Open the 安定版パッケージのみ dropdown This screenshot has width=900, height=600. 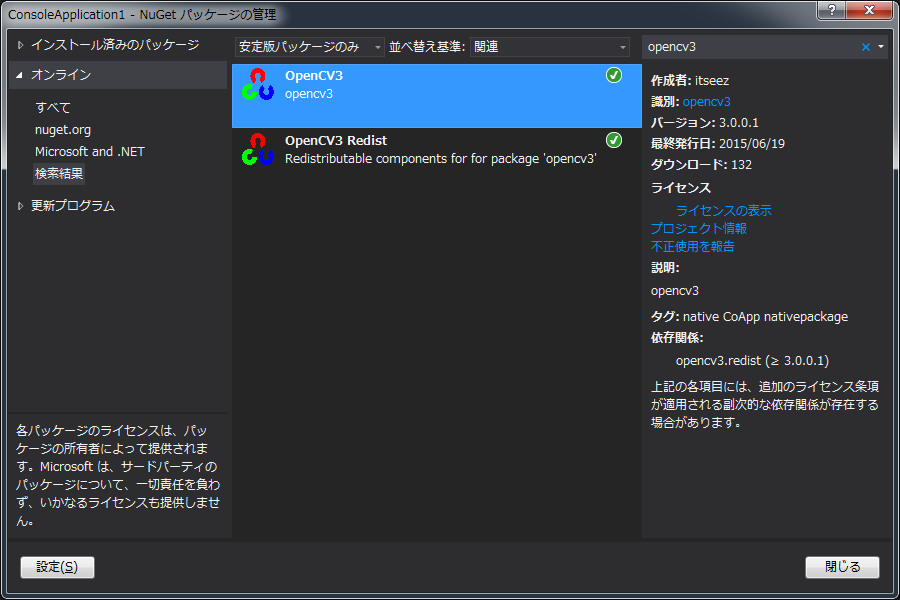[x=309, y=47]
